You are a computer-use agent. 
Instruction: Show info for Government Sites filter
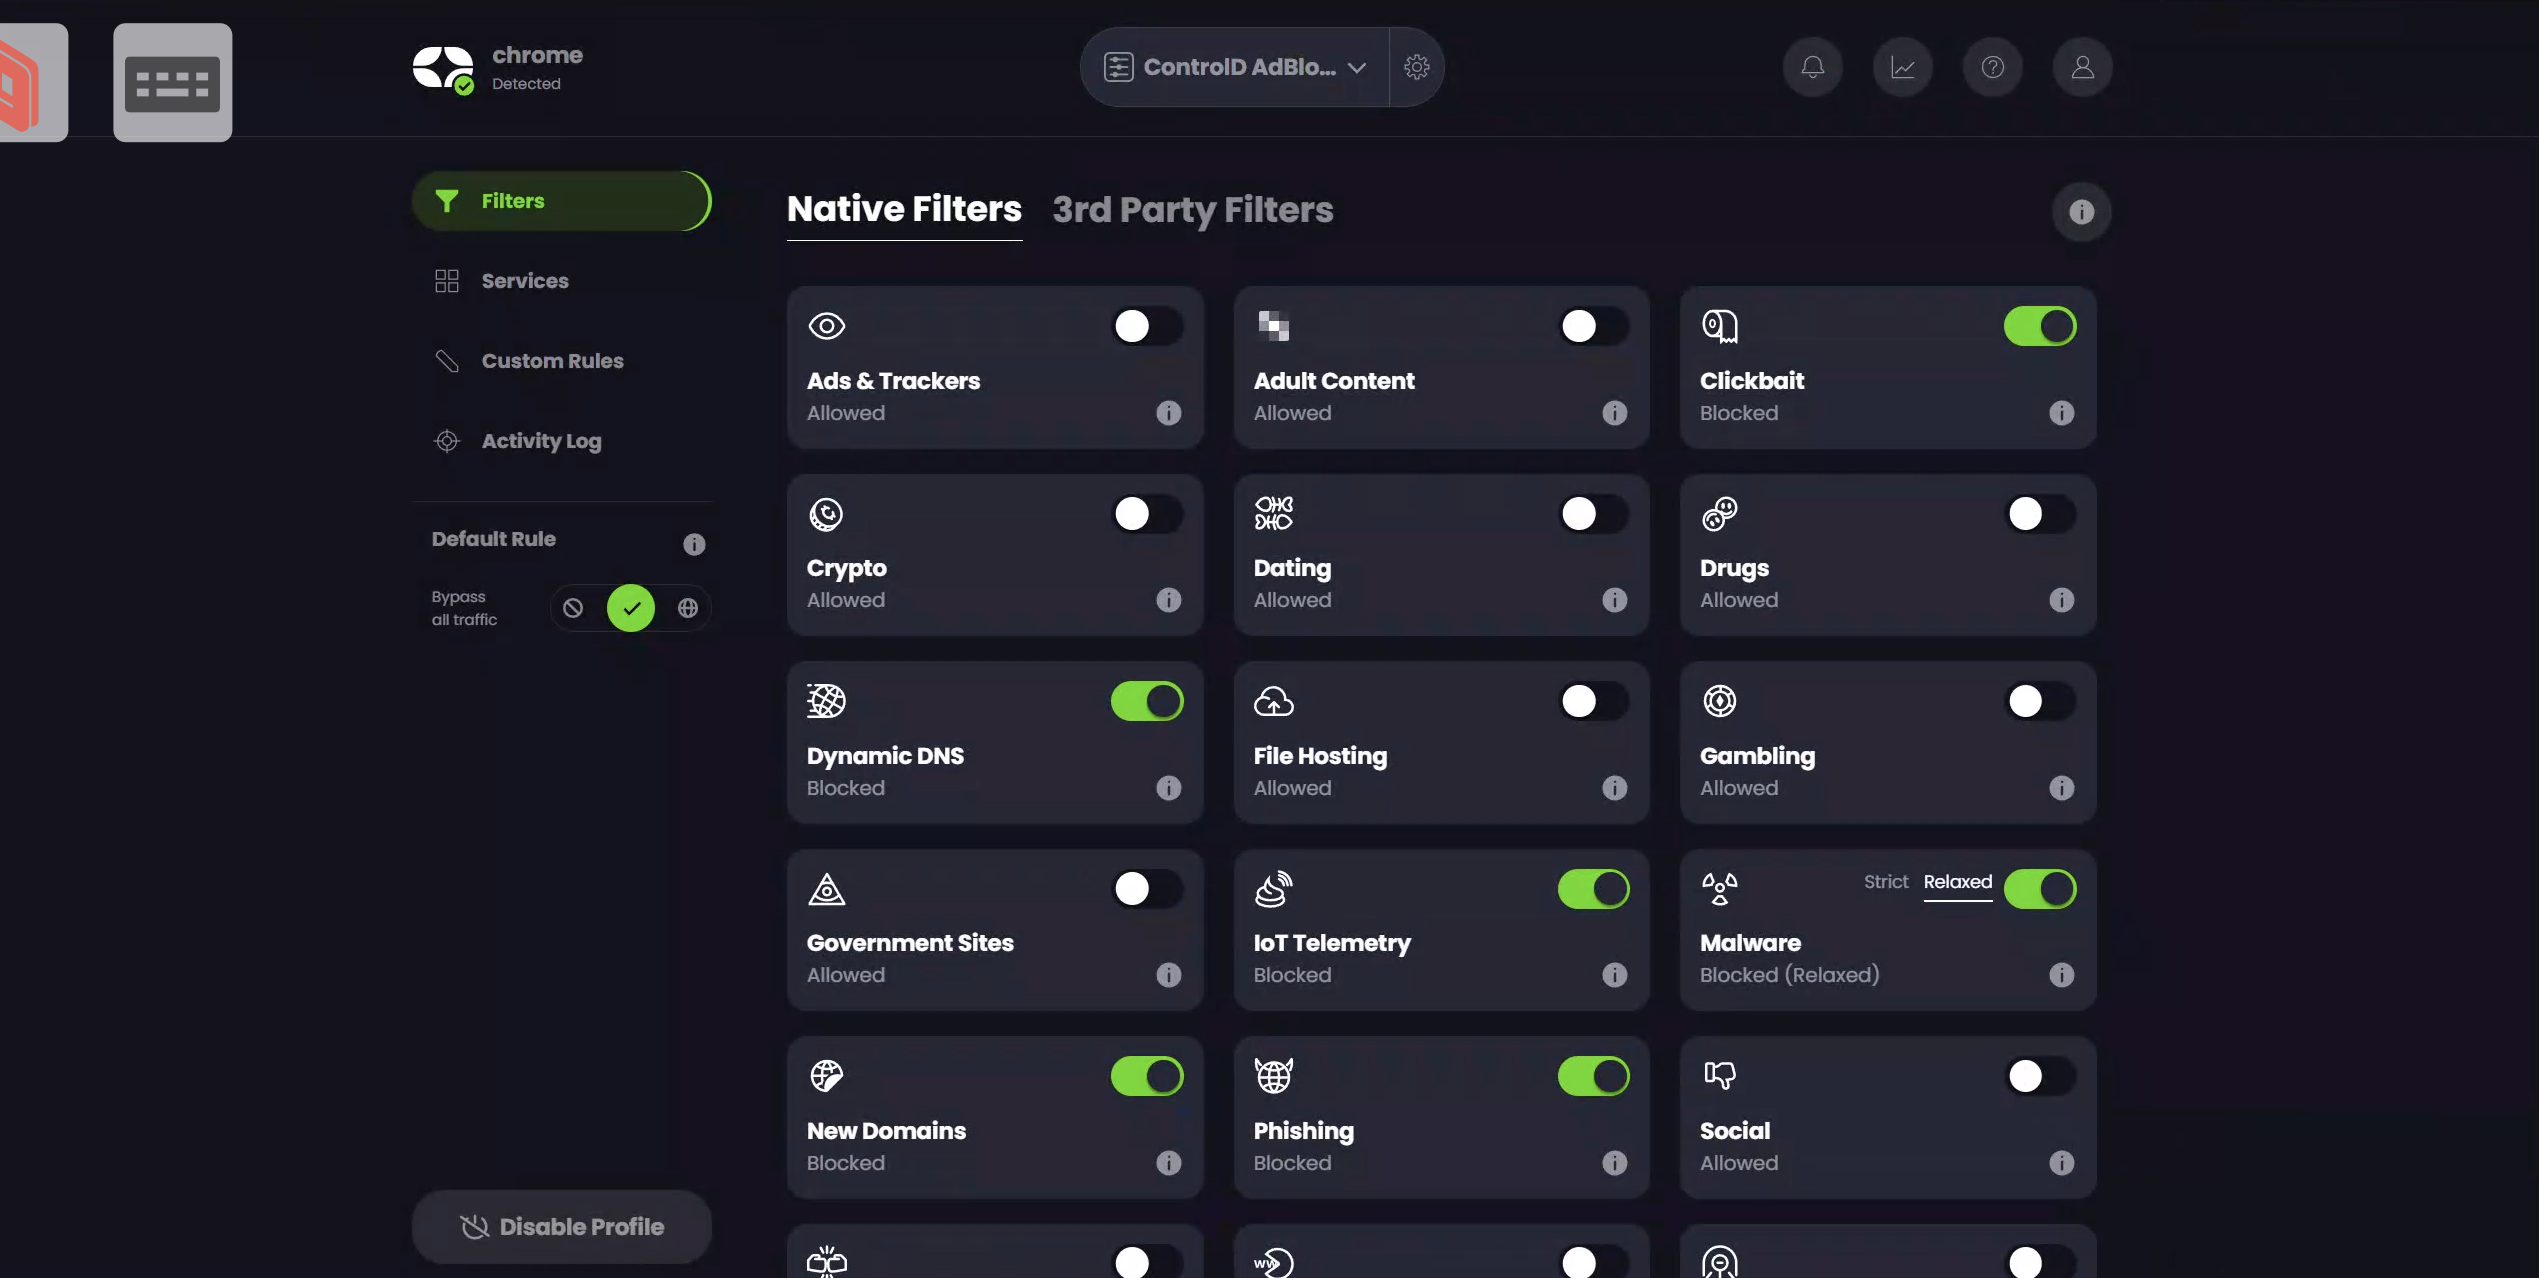pos(1168,975)
